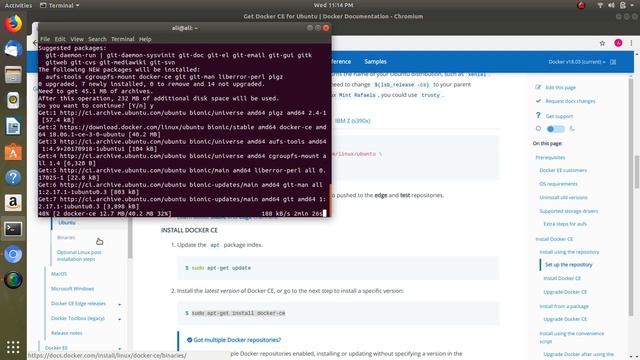Viewport: 640px width, 360px height.
Task: Click the Request docs changes link
Action: 570,101
